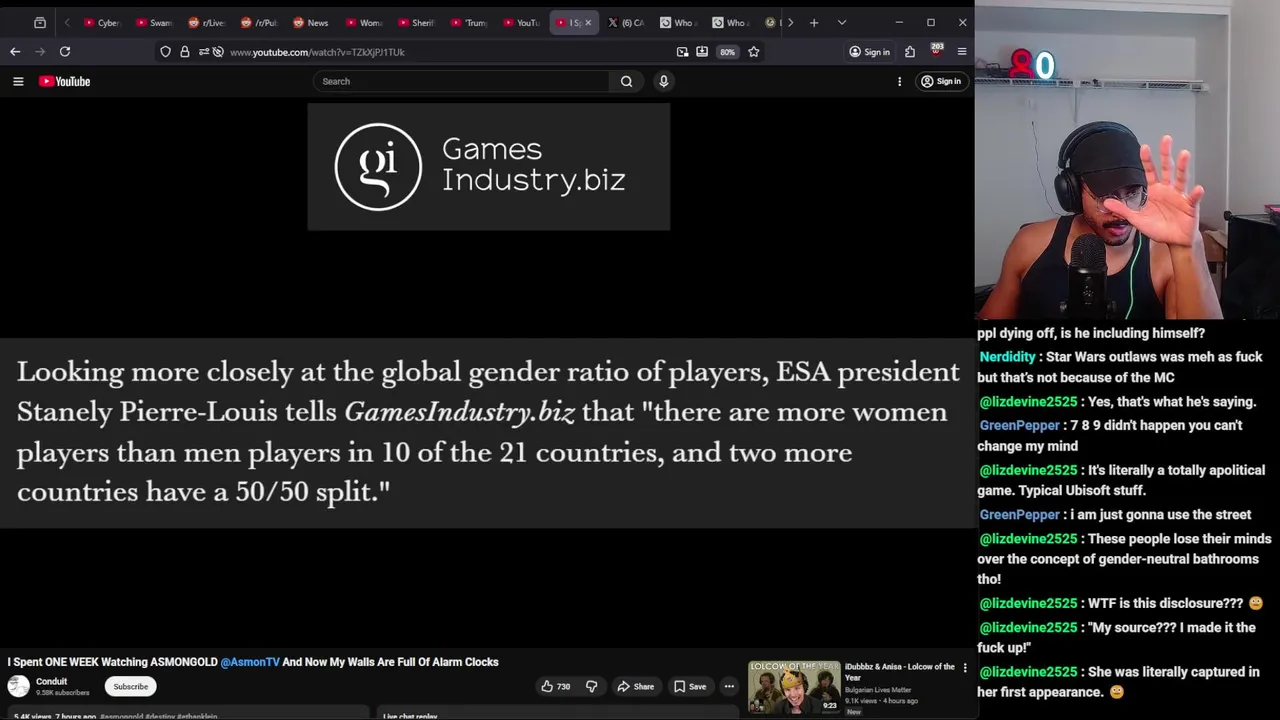Switch to the Swam tab
This screenshot has width=1280, height=720.
[x=153, y=22]
